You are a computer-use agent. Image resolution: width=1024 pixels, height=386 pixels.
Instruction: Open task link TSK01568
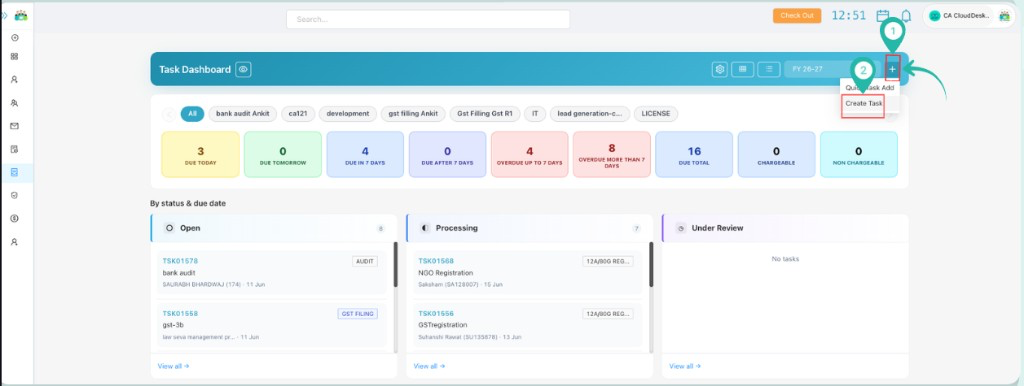pyautogui.click(x=436, y=261)
